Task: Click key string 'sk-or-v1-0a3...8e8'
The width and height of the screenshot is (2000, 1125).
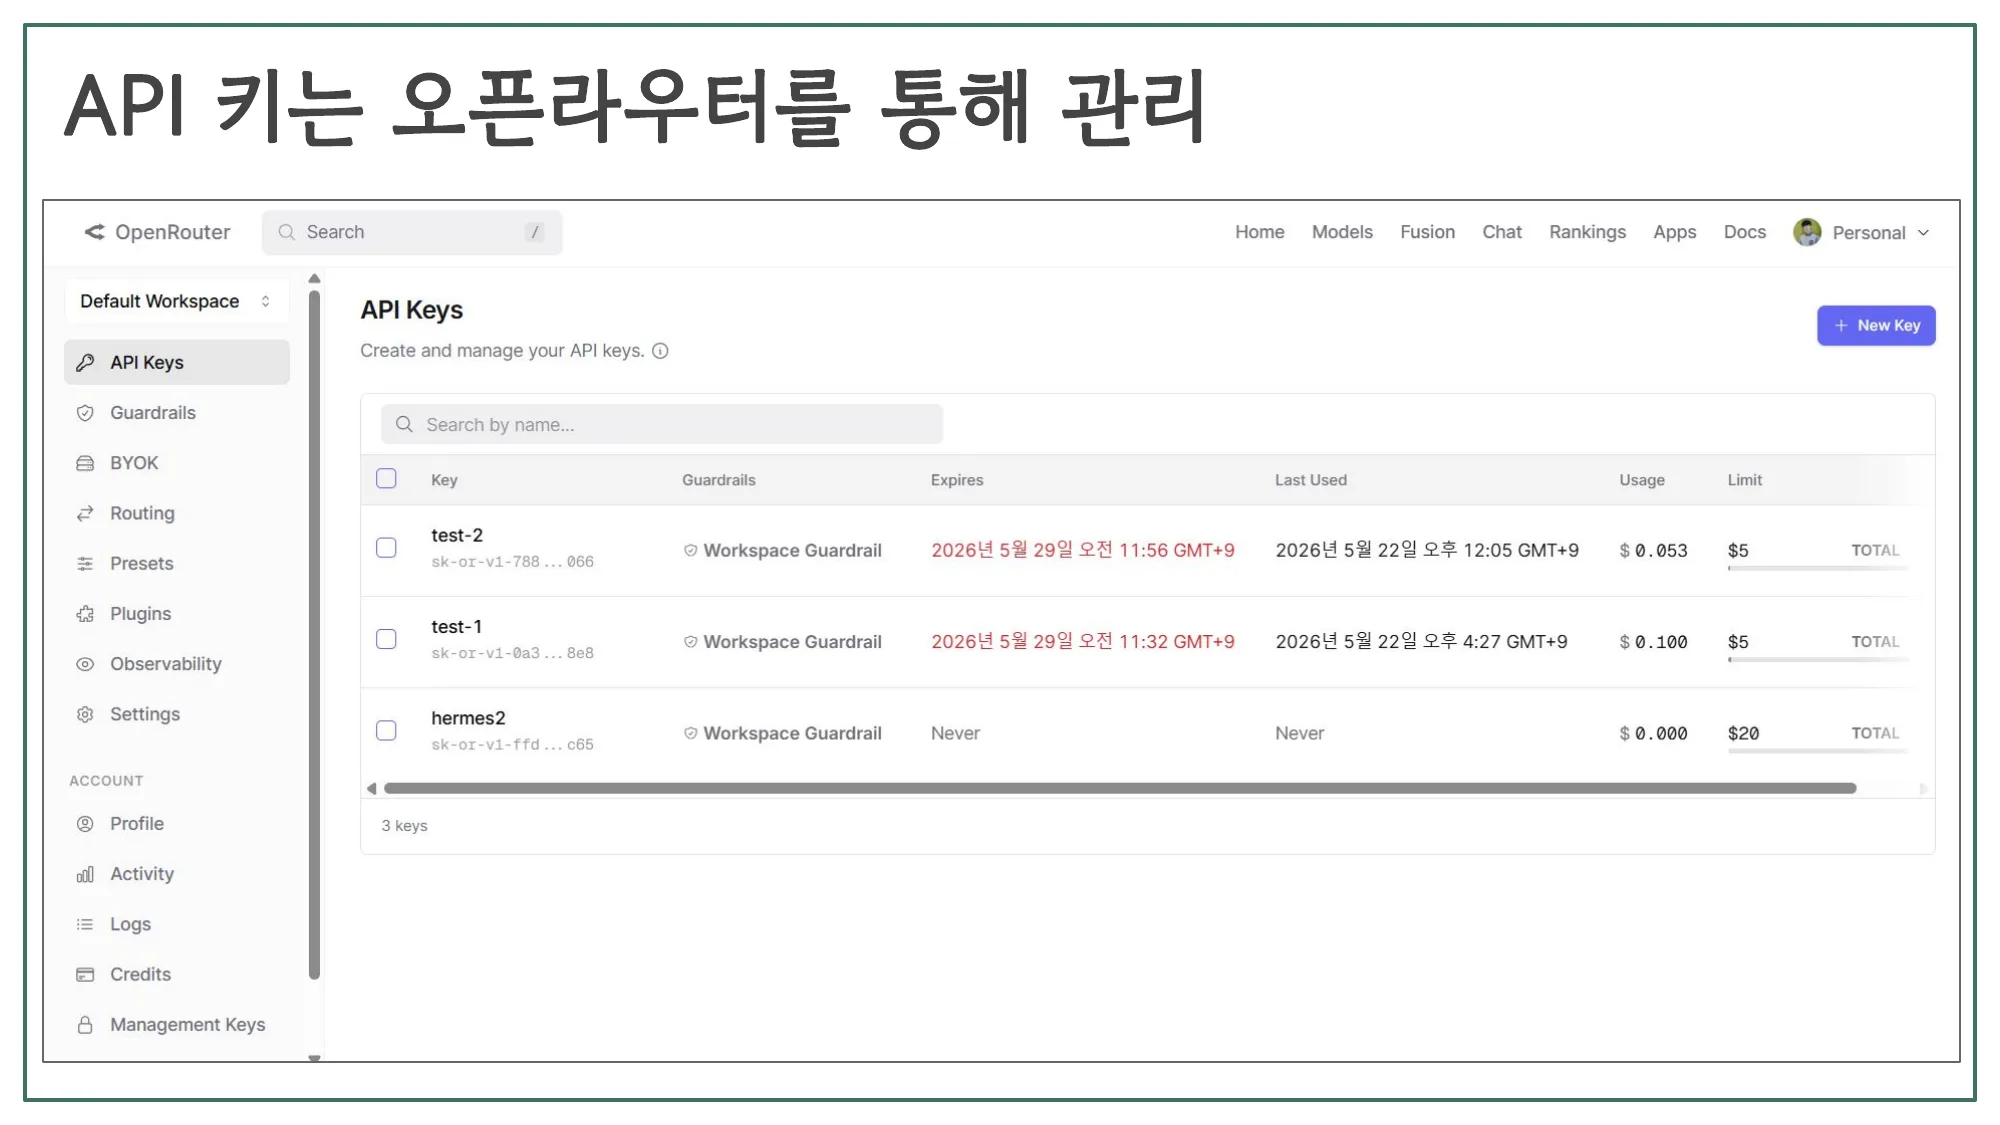Action: pyautogui.click(x=512, y=653)
